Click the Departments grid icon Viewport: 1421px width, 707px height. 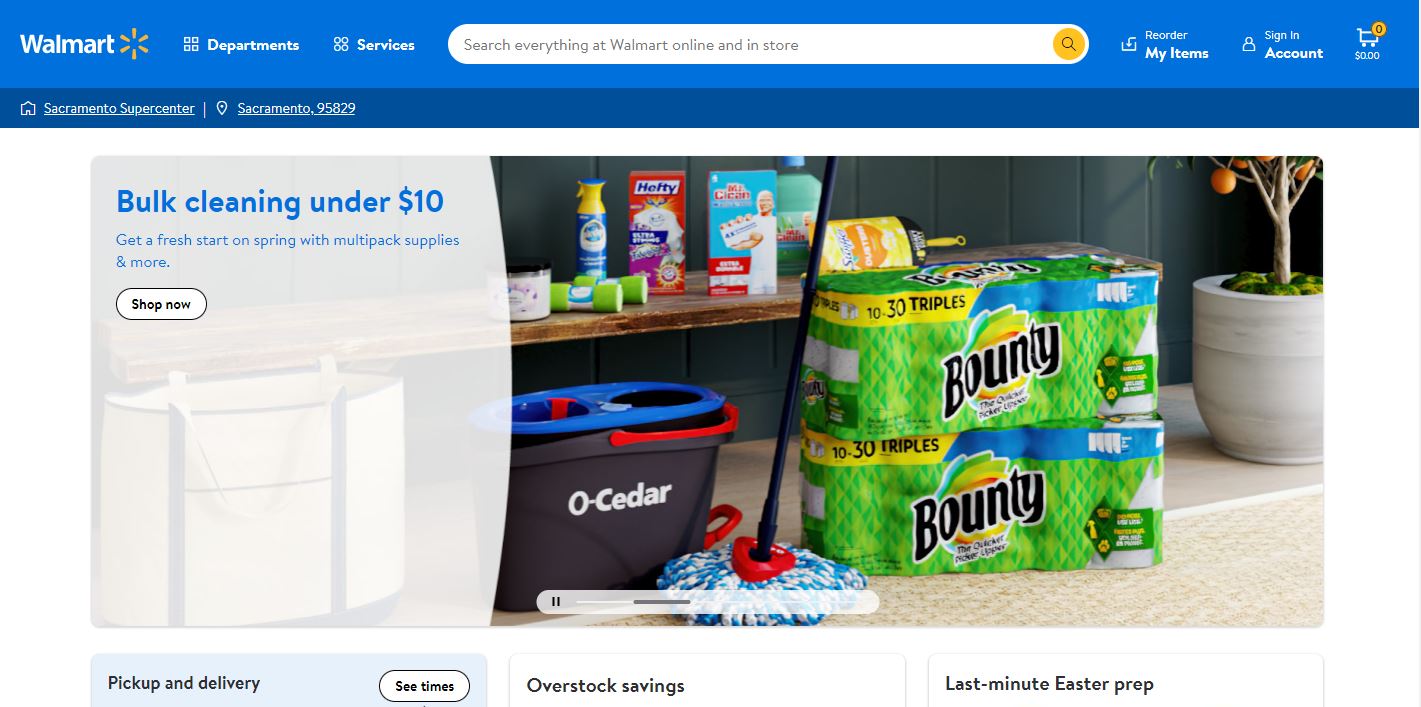(191, 44)
